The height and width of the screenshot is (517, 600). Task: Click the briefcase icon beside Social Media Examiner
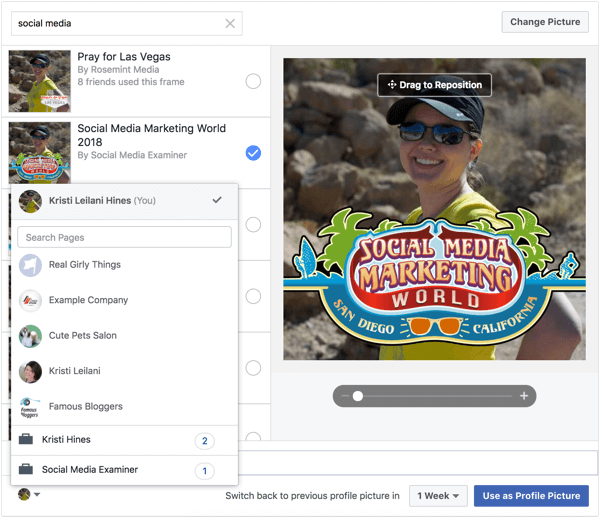pyautogui.click(x=26, y=469)
